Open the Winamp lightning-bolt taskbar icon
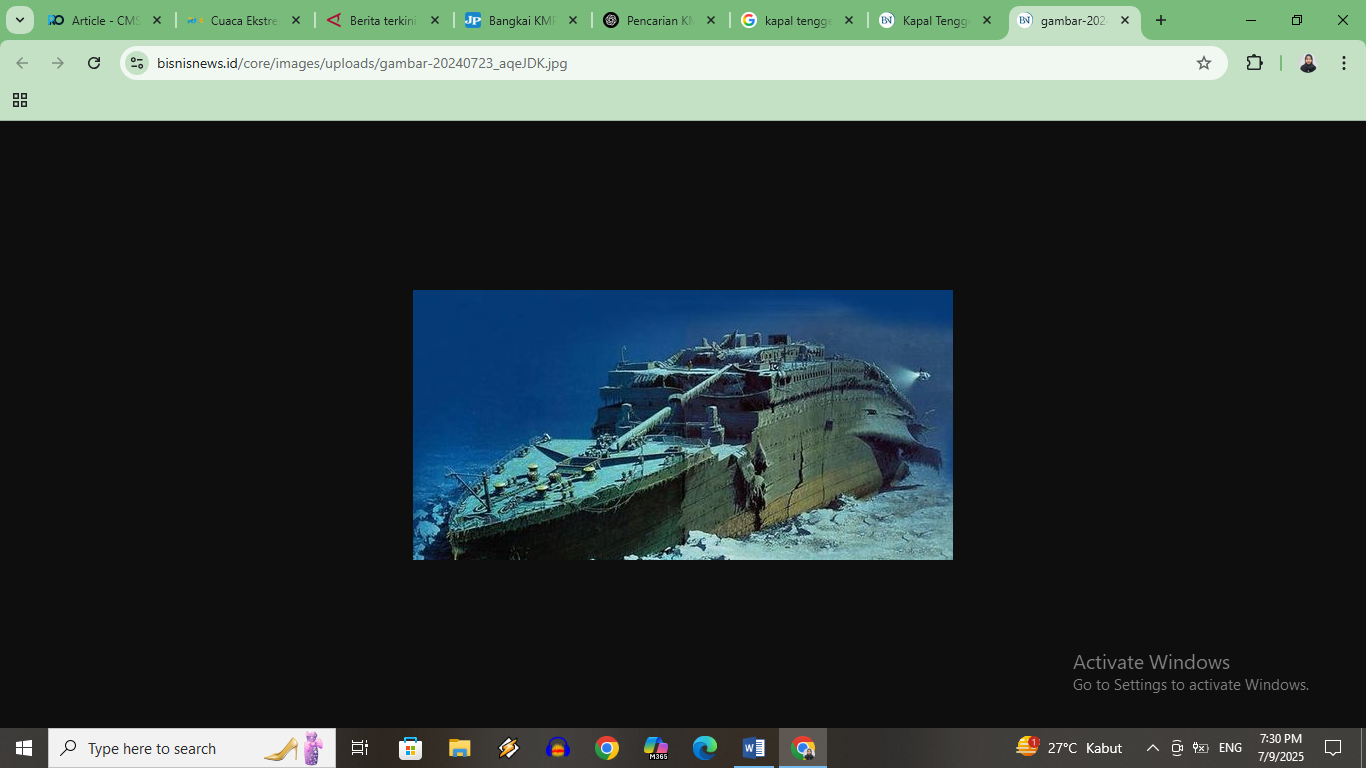Viewport: 1366px width, 768px height. 508,748
